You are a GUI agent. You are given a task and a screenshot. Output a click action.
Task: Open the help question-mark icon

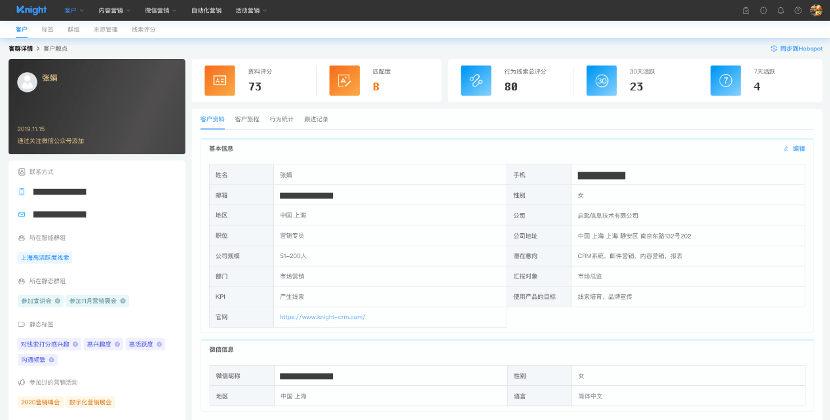(798, 11)
